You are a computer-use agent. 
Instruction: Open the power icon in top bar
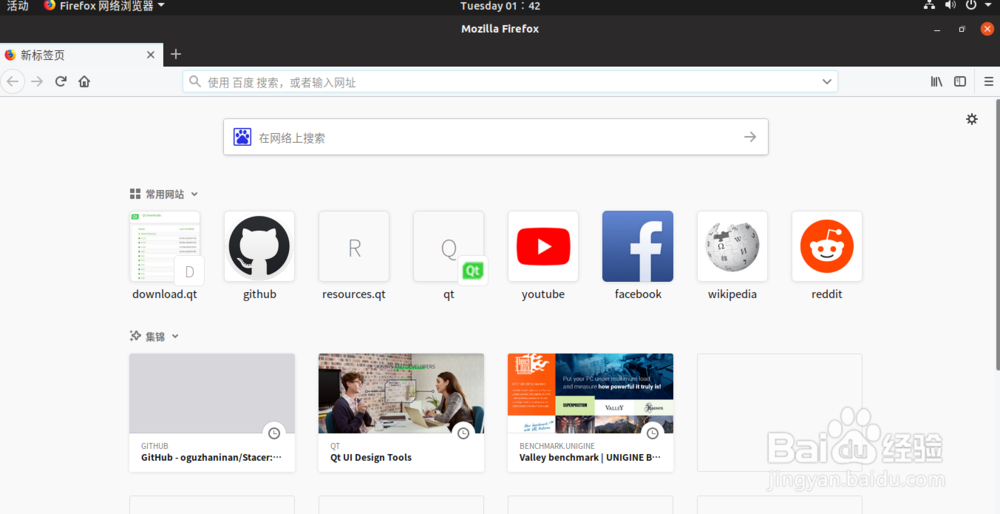[x=971, y=6]
